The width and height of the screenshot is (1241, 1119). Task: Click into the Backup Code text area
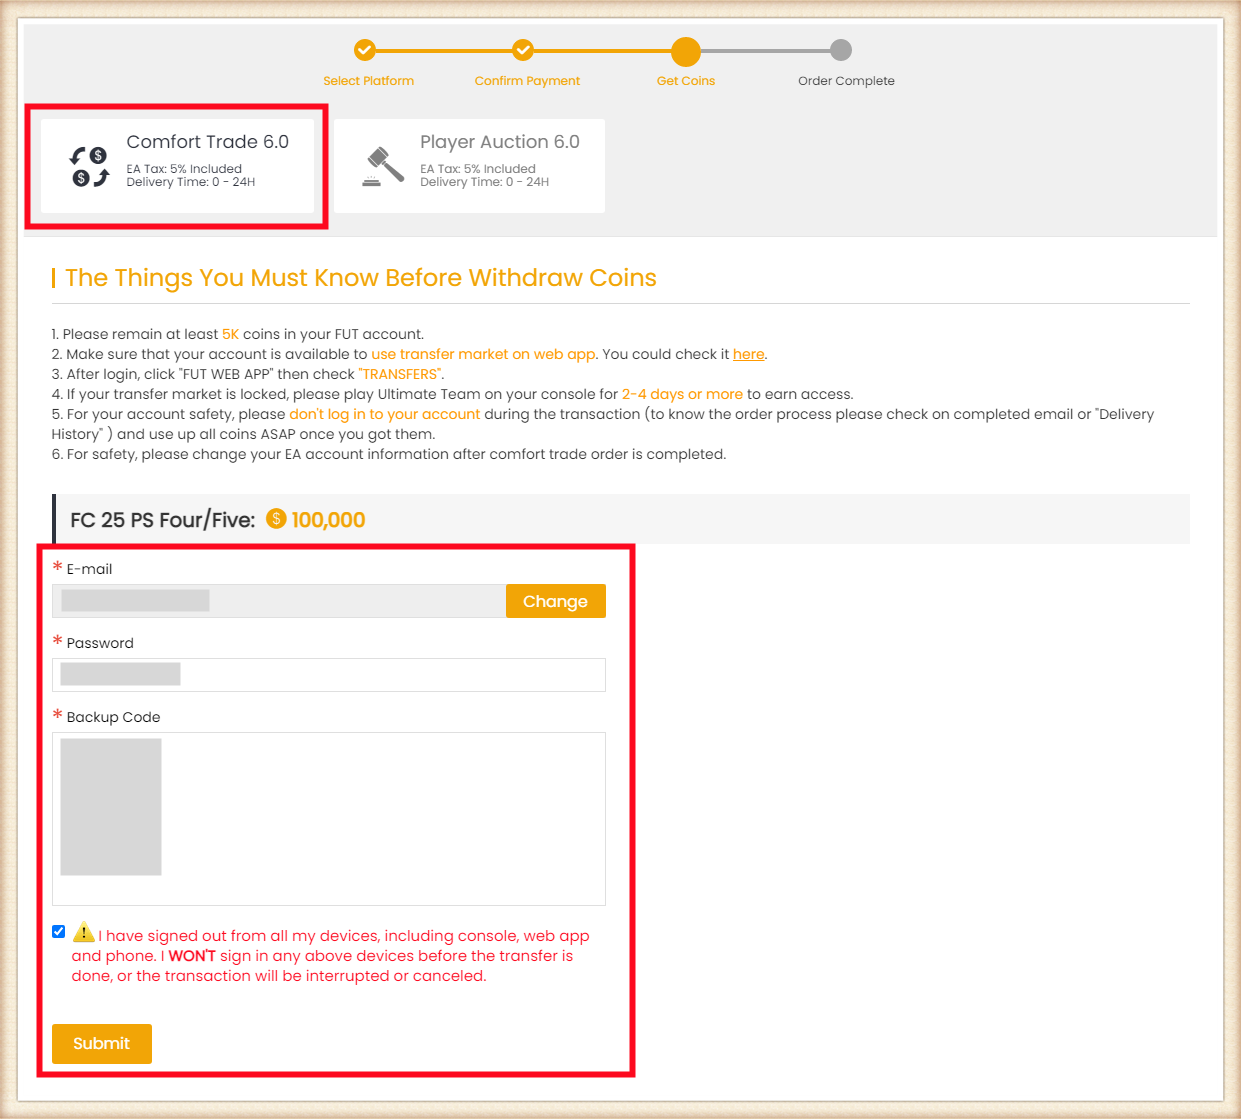click(x=329, y=819)
